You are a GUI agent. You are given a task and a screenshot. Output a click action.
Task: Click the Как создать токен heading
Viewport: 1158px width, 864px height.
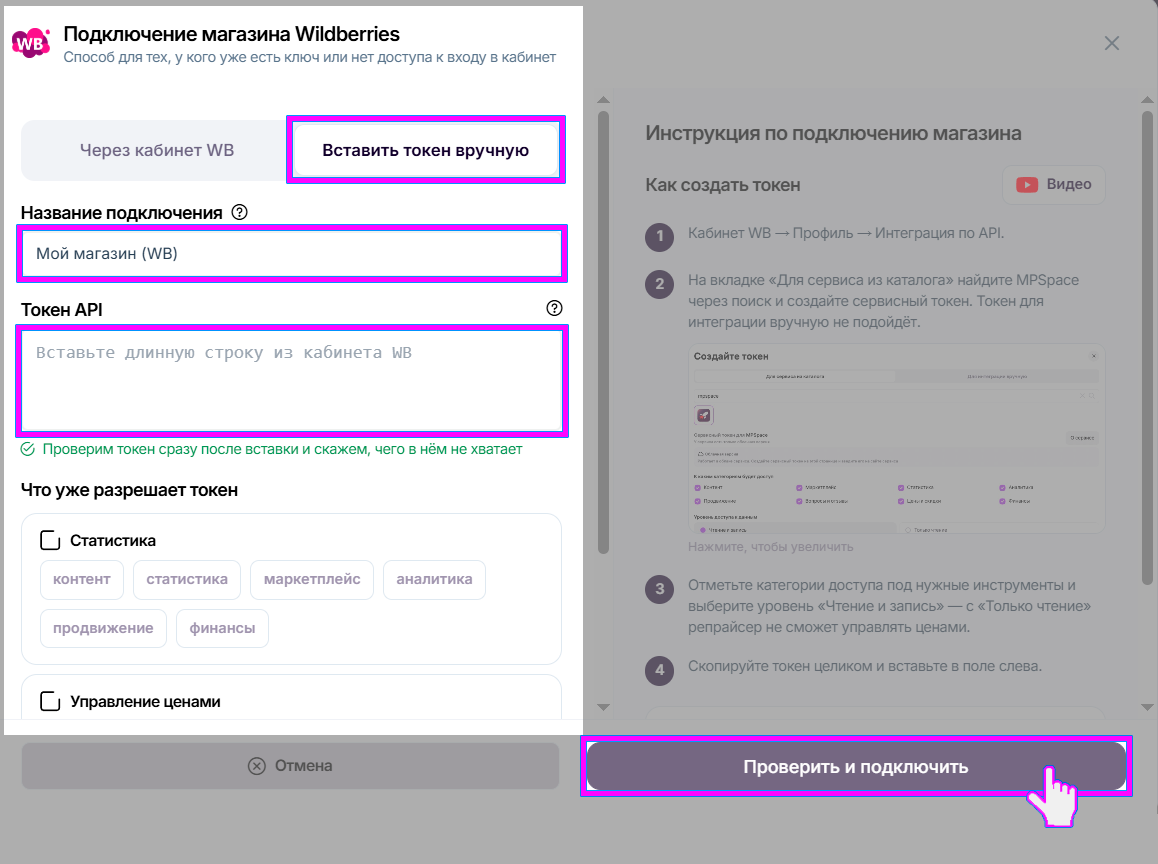722,185
